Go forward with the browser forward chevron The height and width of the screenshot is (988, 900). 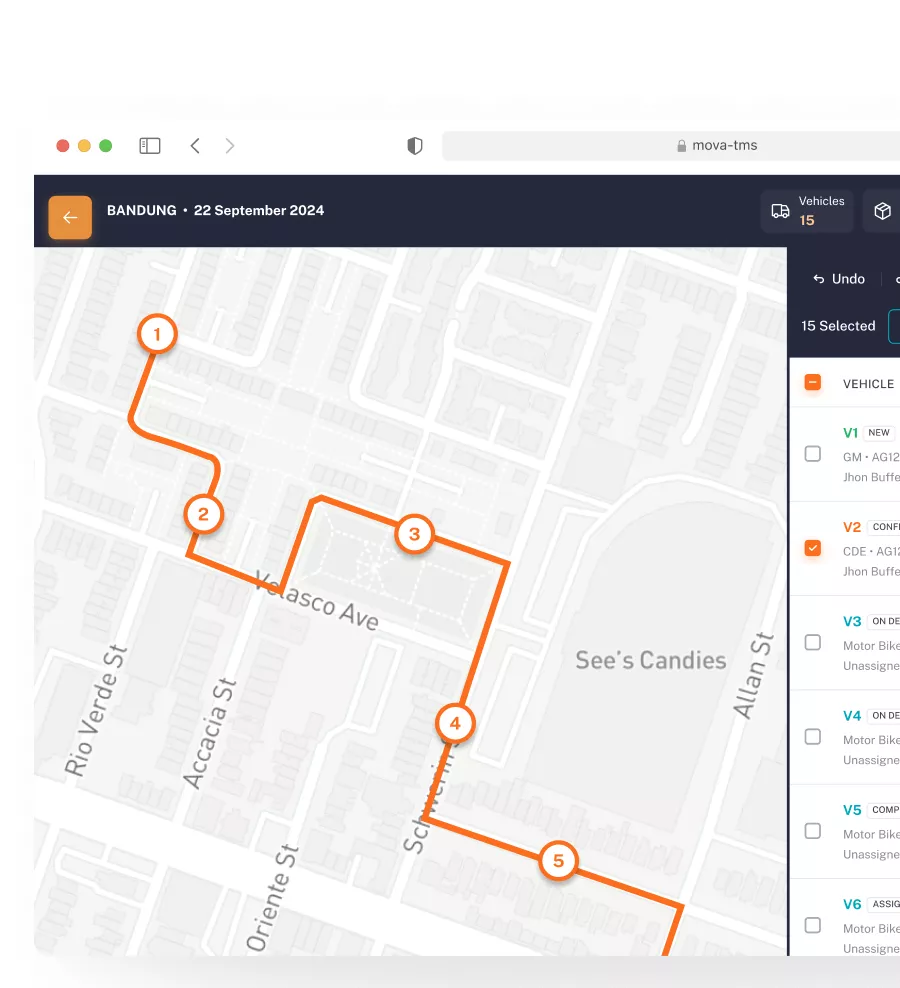230,146
